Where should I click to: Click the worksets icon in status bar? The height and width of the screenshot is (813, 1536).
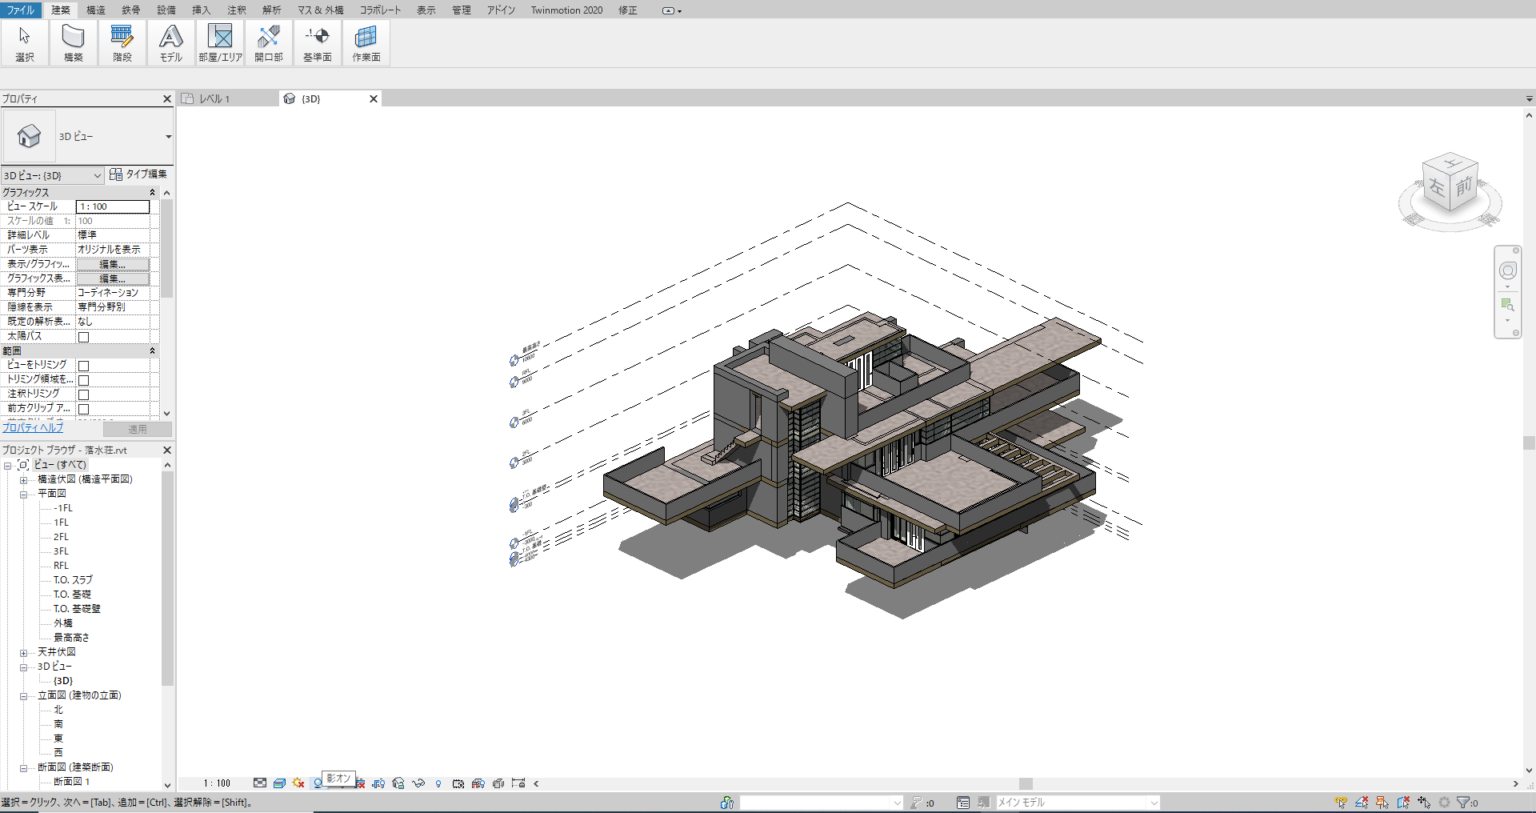pos(727,802)
